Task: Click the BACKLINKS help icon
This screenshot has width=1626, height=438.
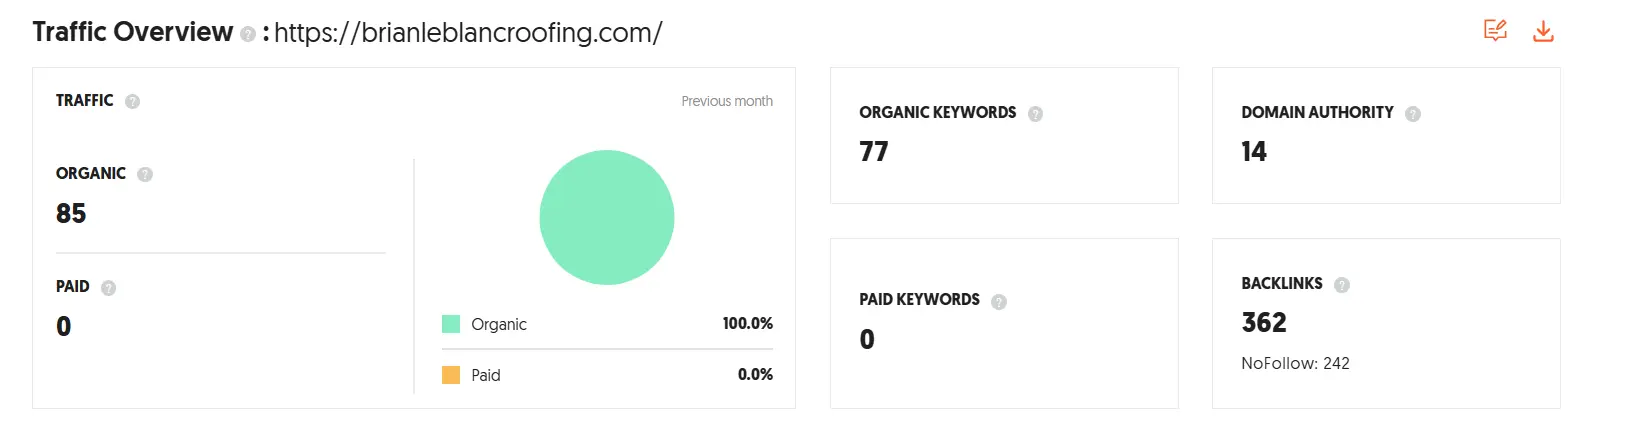Action: click(1342, 285)
